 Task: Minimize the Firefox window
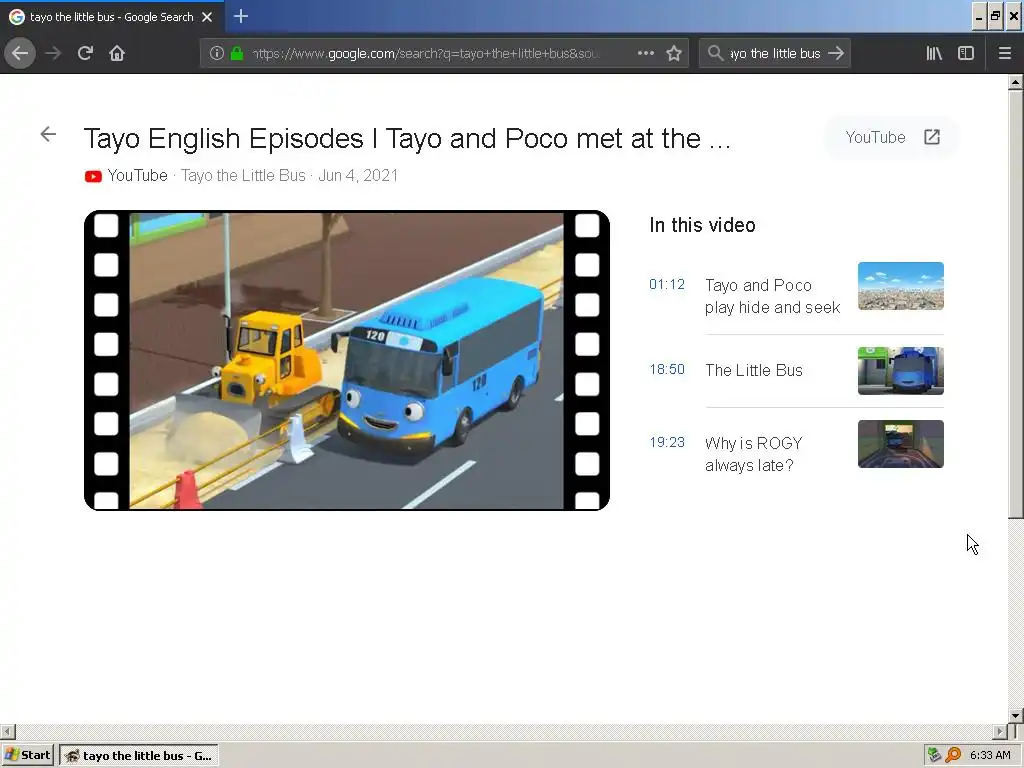[979, 17]
